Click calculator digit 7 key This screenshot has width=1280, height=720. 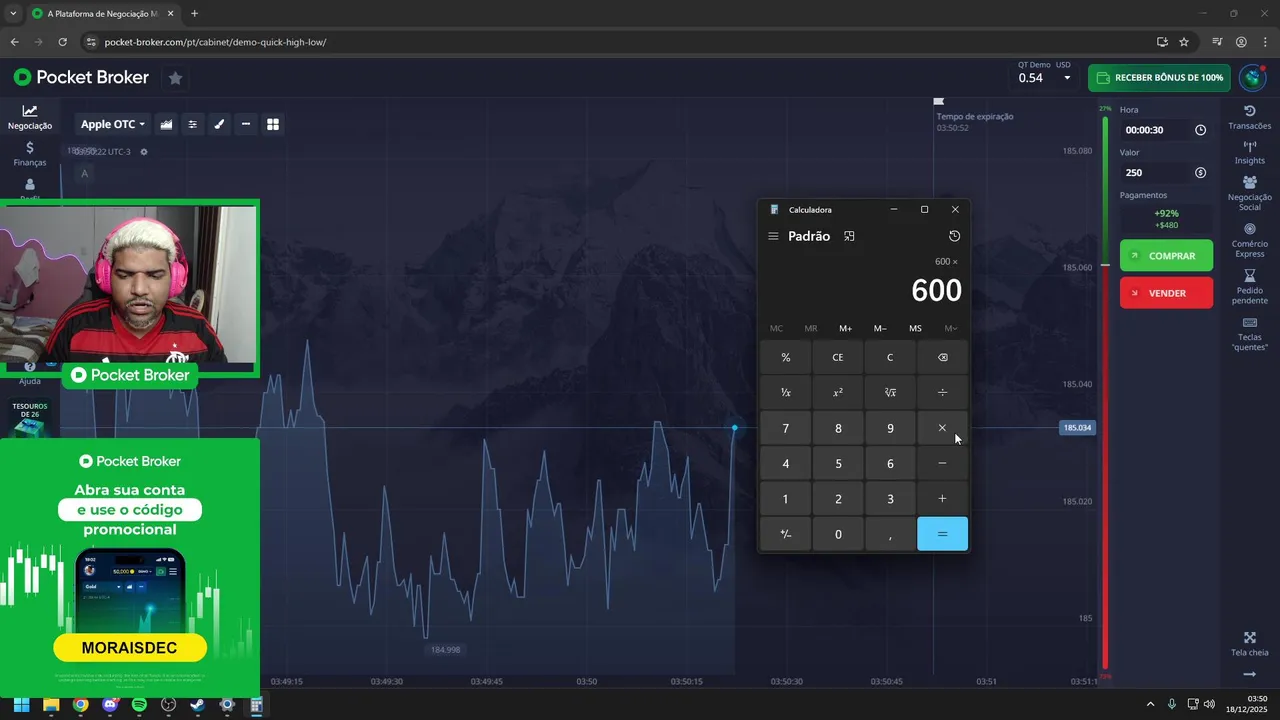pos(786,428)
